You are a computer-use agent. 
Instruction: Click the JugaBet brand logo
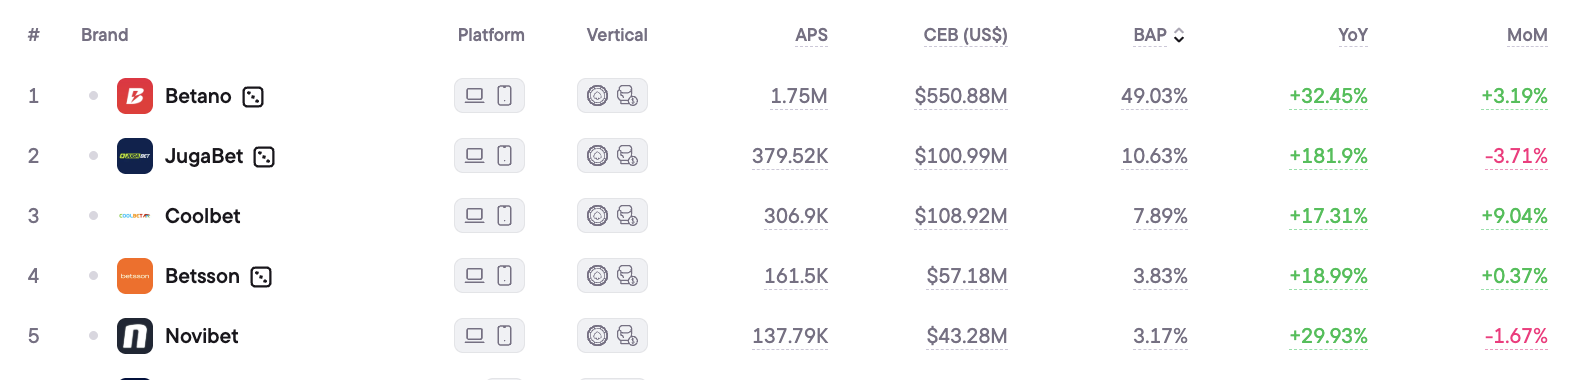point(135,156)
